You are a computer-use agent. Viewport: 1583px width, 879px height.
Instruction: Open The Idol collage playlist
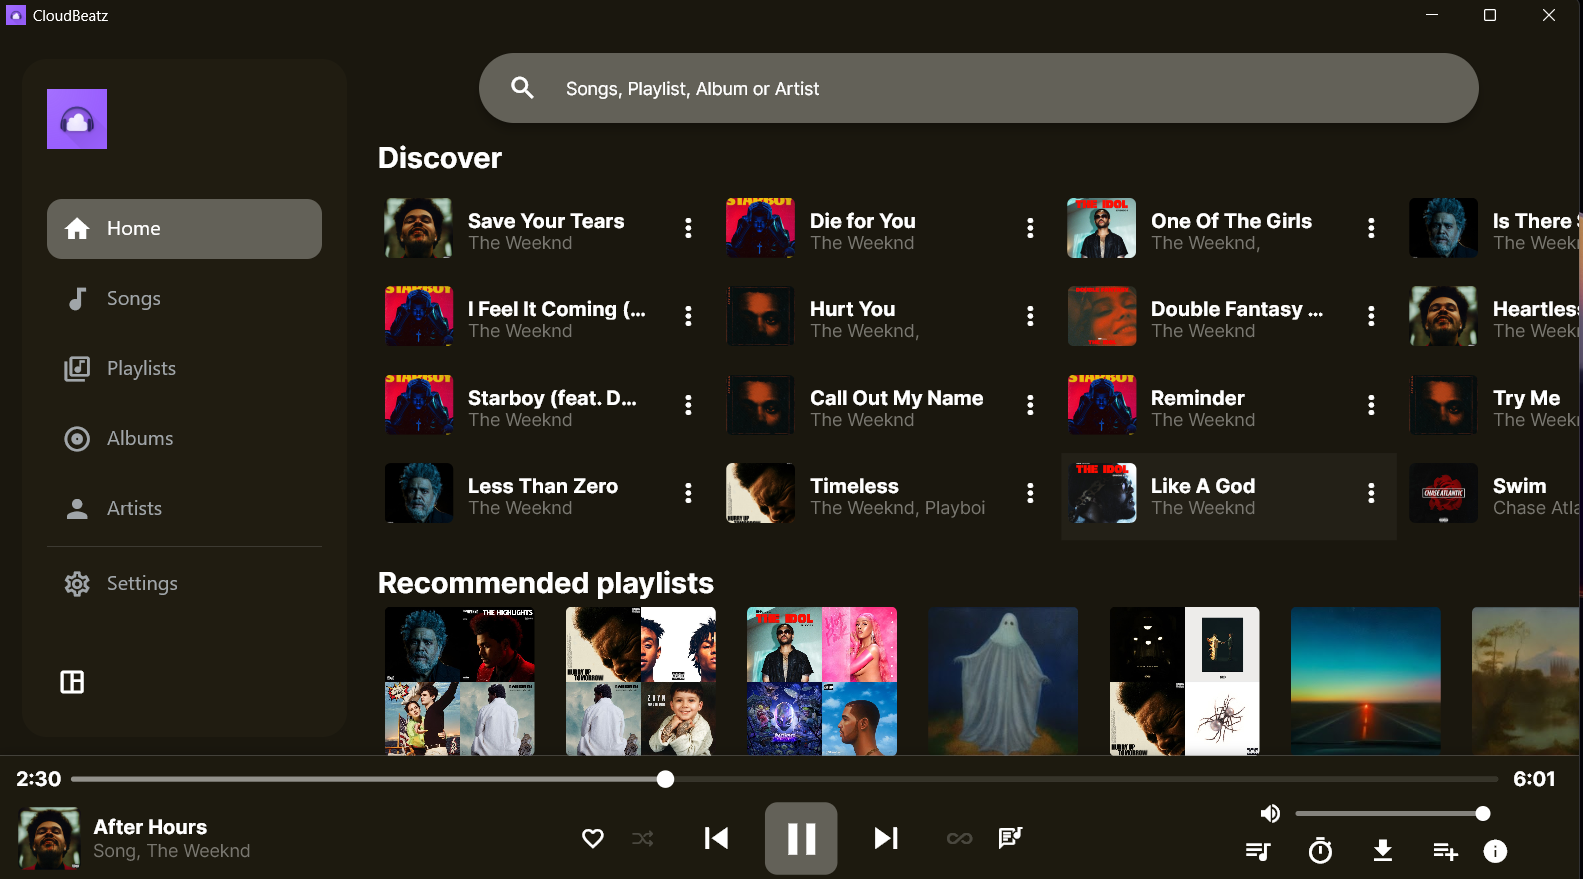point(822,681)
